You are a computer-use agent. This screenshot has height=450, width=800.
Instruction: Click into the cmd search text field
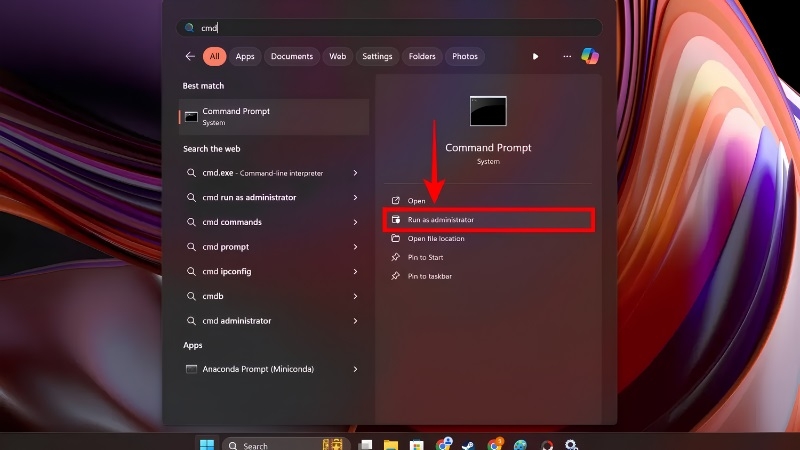coord(389,28)
